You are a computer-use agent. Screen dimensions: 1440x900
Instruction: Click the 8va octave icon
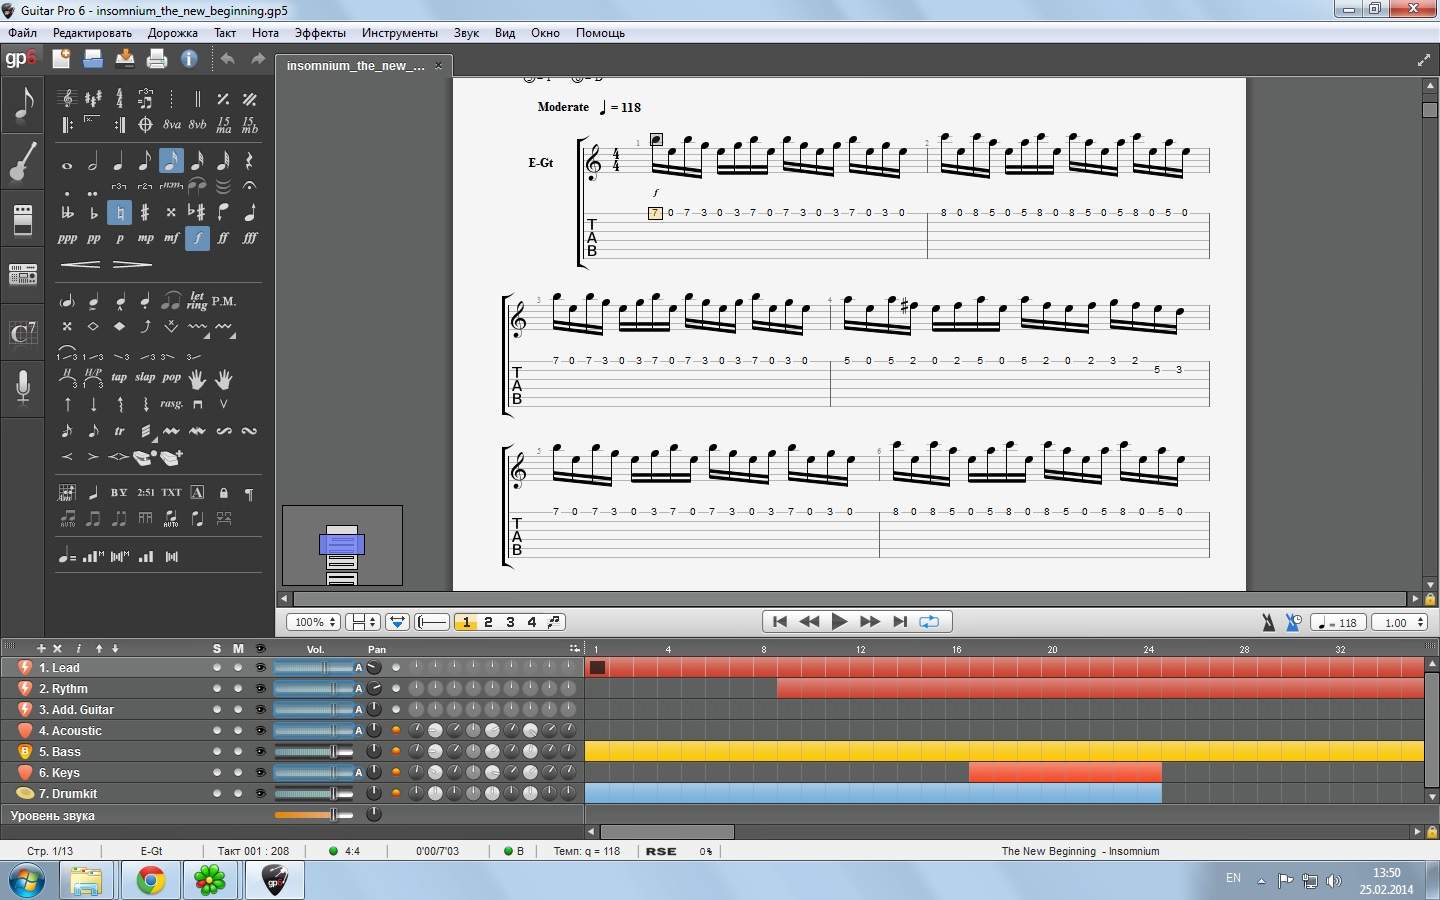172,125
